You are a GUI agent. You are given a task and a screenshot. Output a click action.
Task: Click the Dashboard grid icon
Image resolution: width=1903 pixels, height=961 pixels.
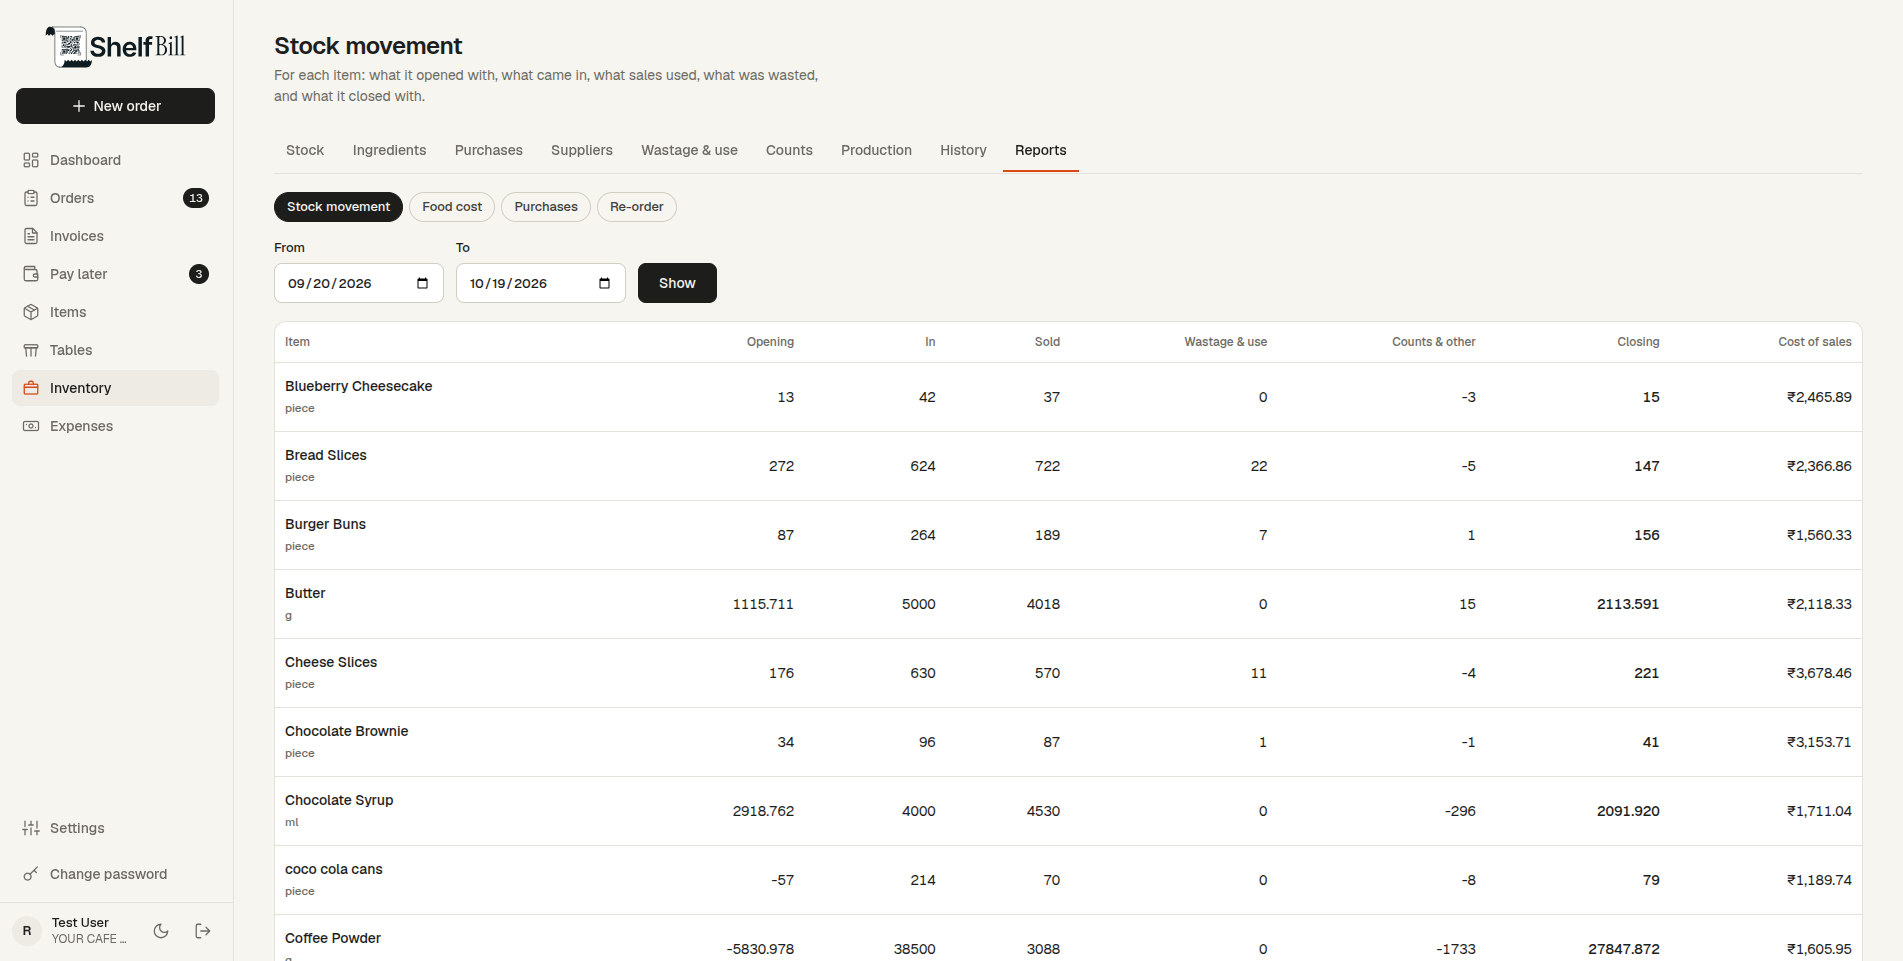31,160
